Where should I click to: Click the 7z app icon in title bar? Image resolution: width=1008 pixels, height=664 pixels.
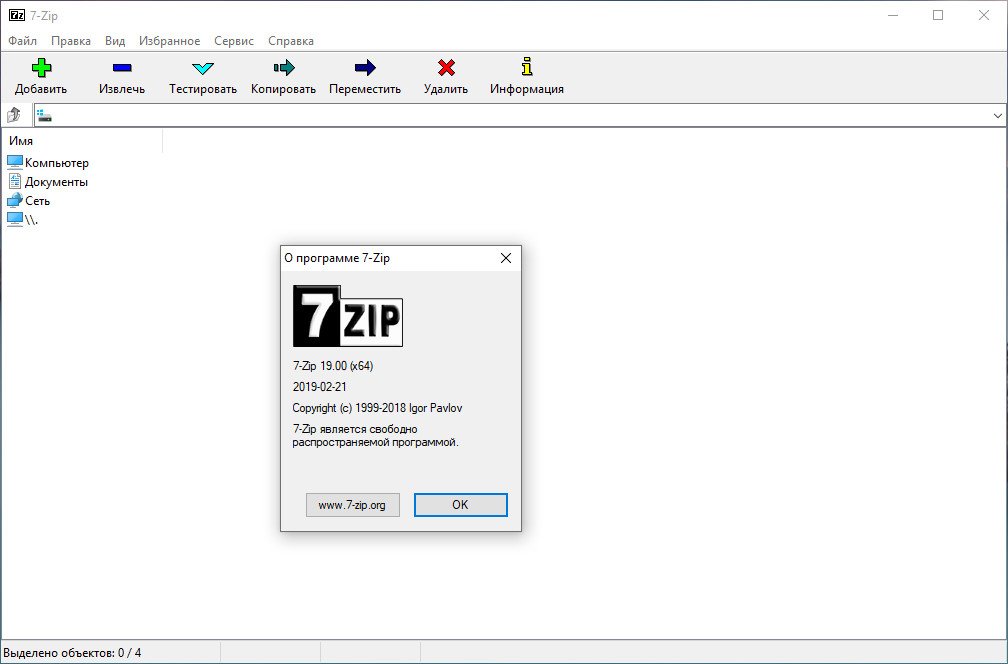click(x=17, y=15)
